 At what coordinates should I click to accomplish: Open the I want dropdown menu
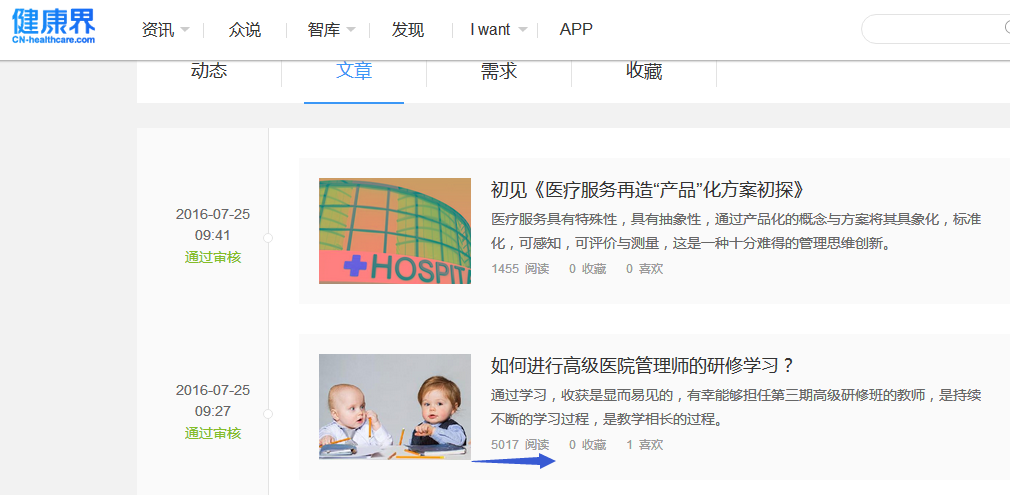[498, 30]
